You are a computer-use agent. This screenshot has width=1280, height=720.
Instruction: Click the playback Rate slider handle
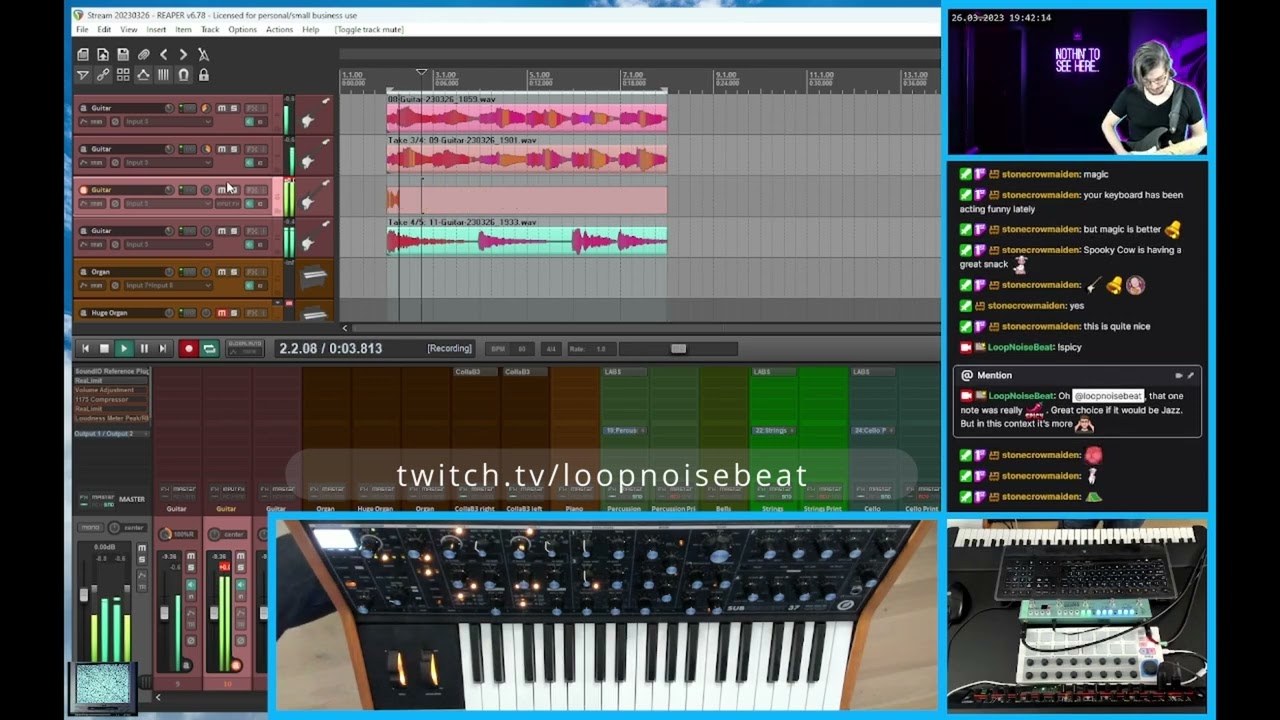[679, 349]
